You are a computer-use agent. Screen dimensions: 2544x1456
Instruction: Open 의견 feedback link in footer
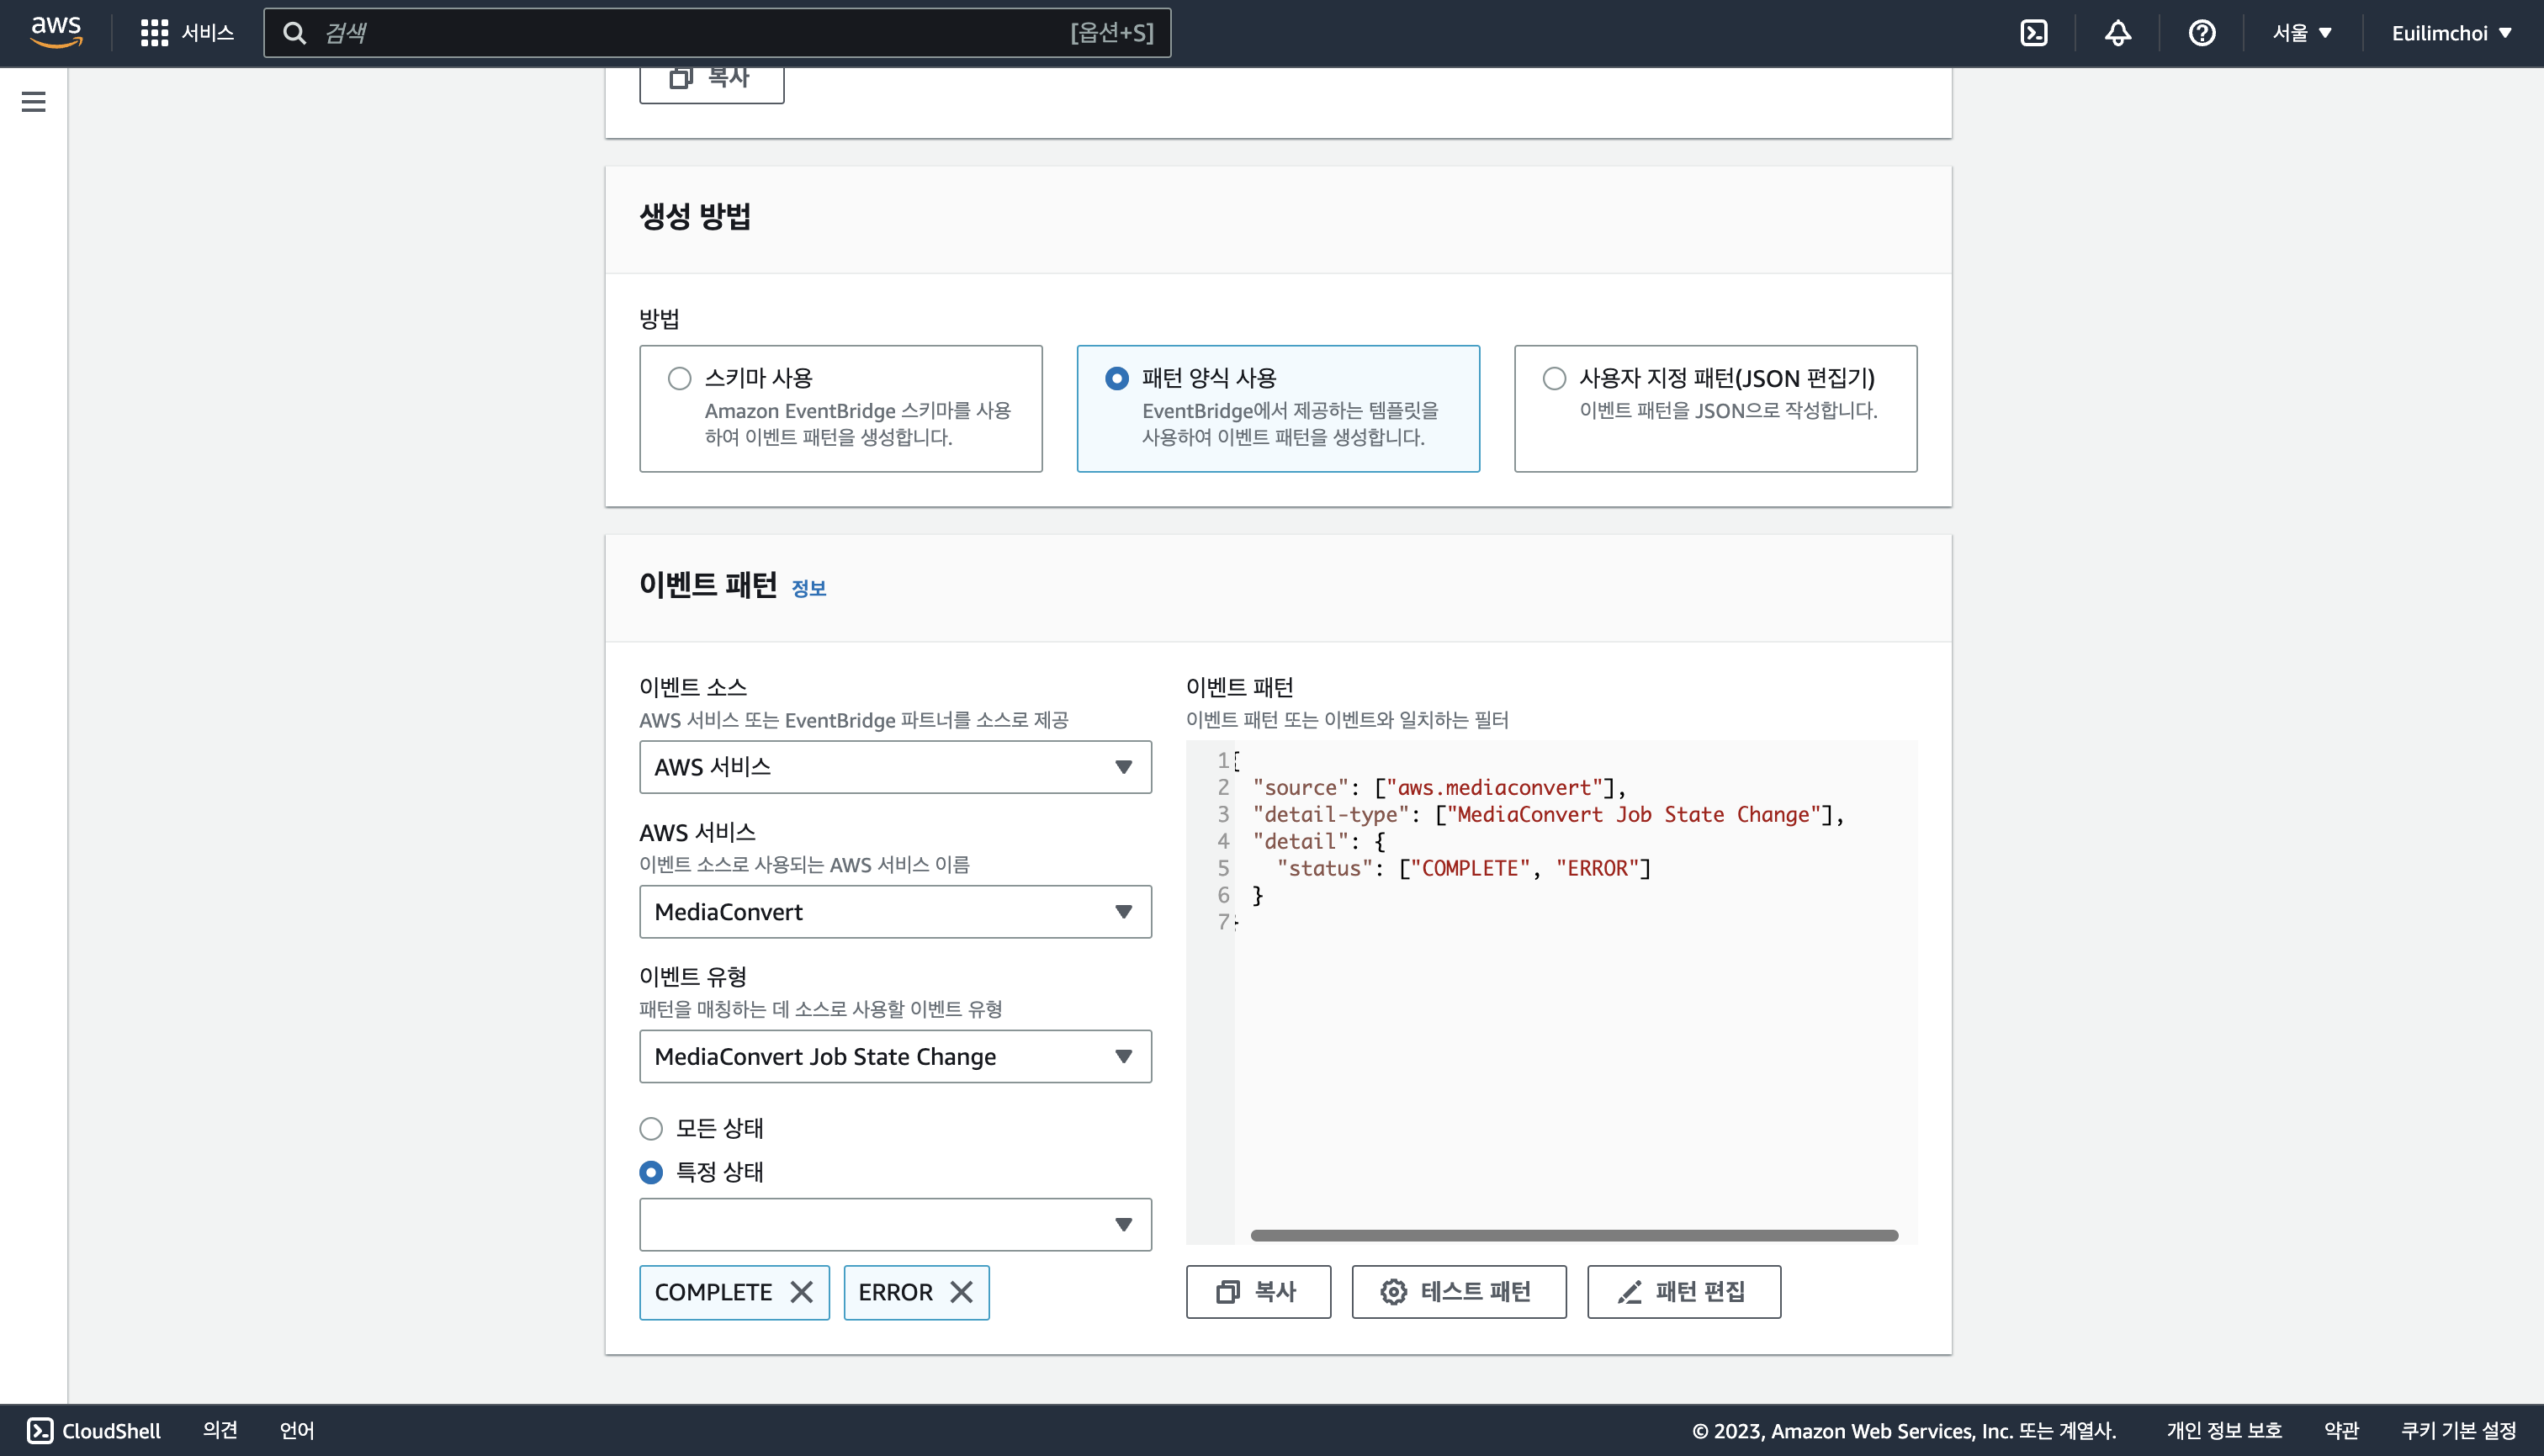pos(220,1430)
